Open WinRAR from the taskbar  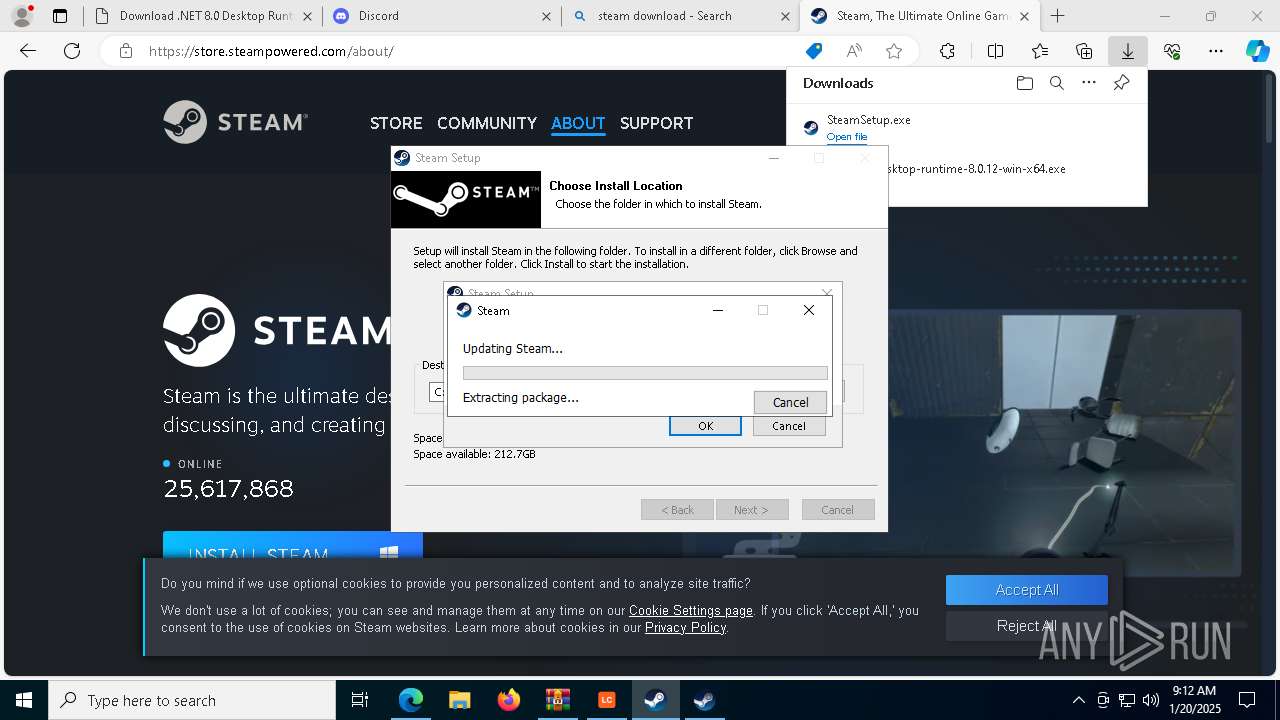click(557, 700)
